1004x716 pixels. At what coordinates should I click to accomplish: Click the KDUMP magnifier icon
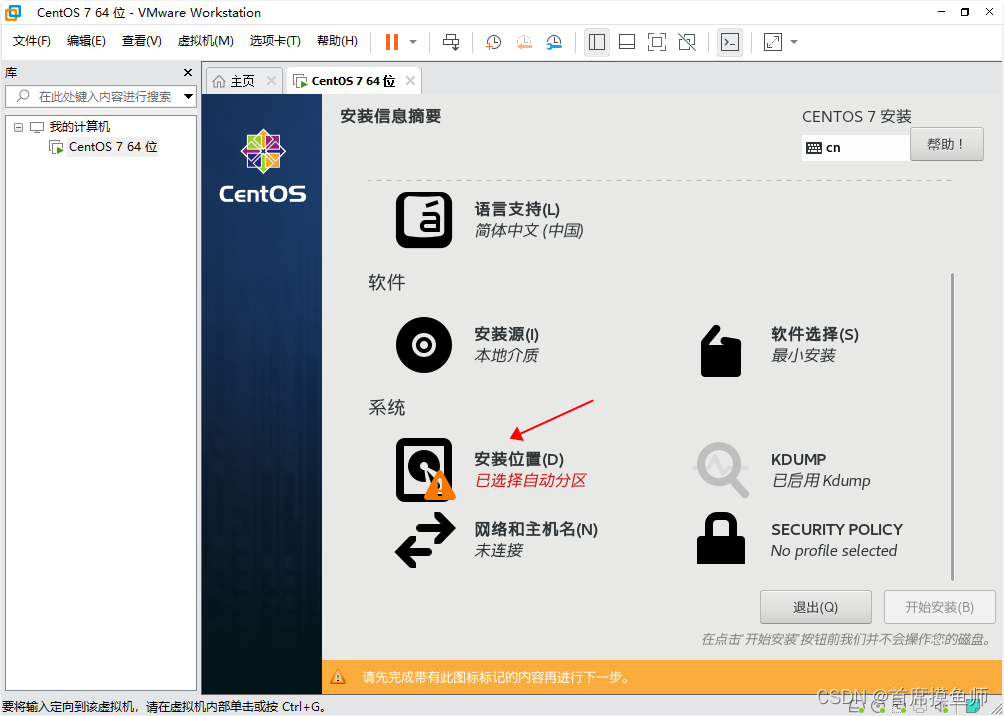[722, 470]
